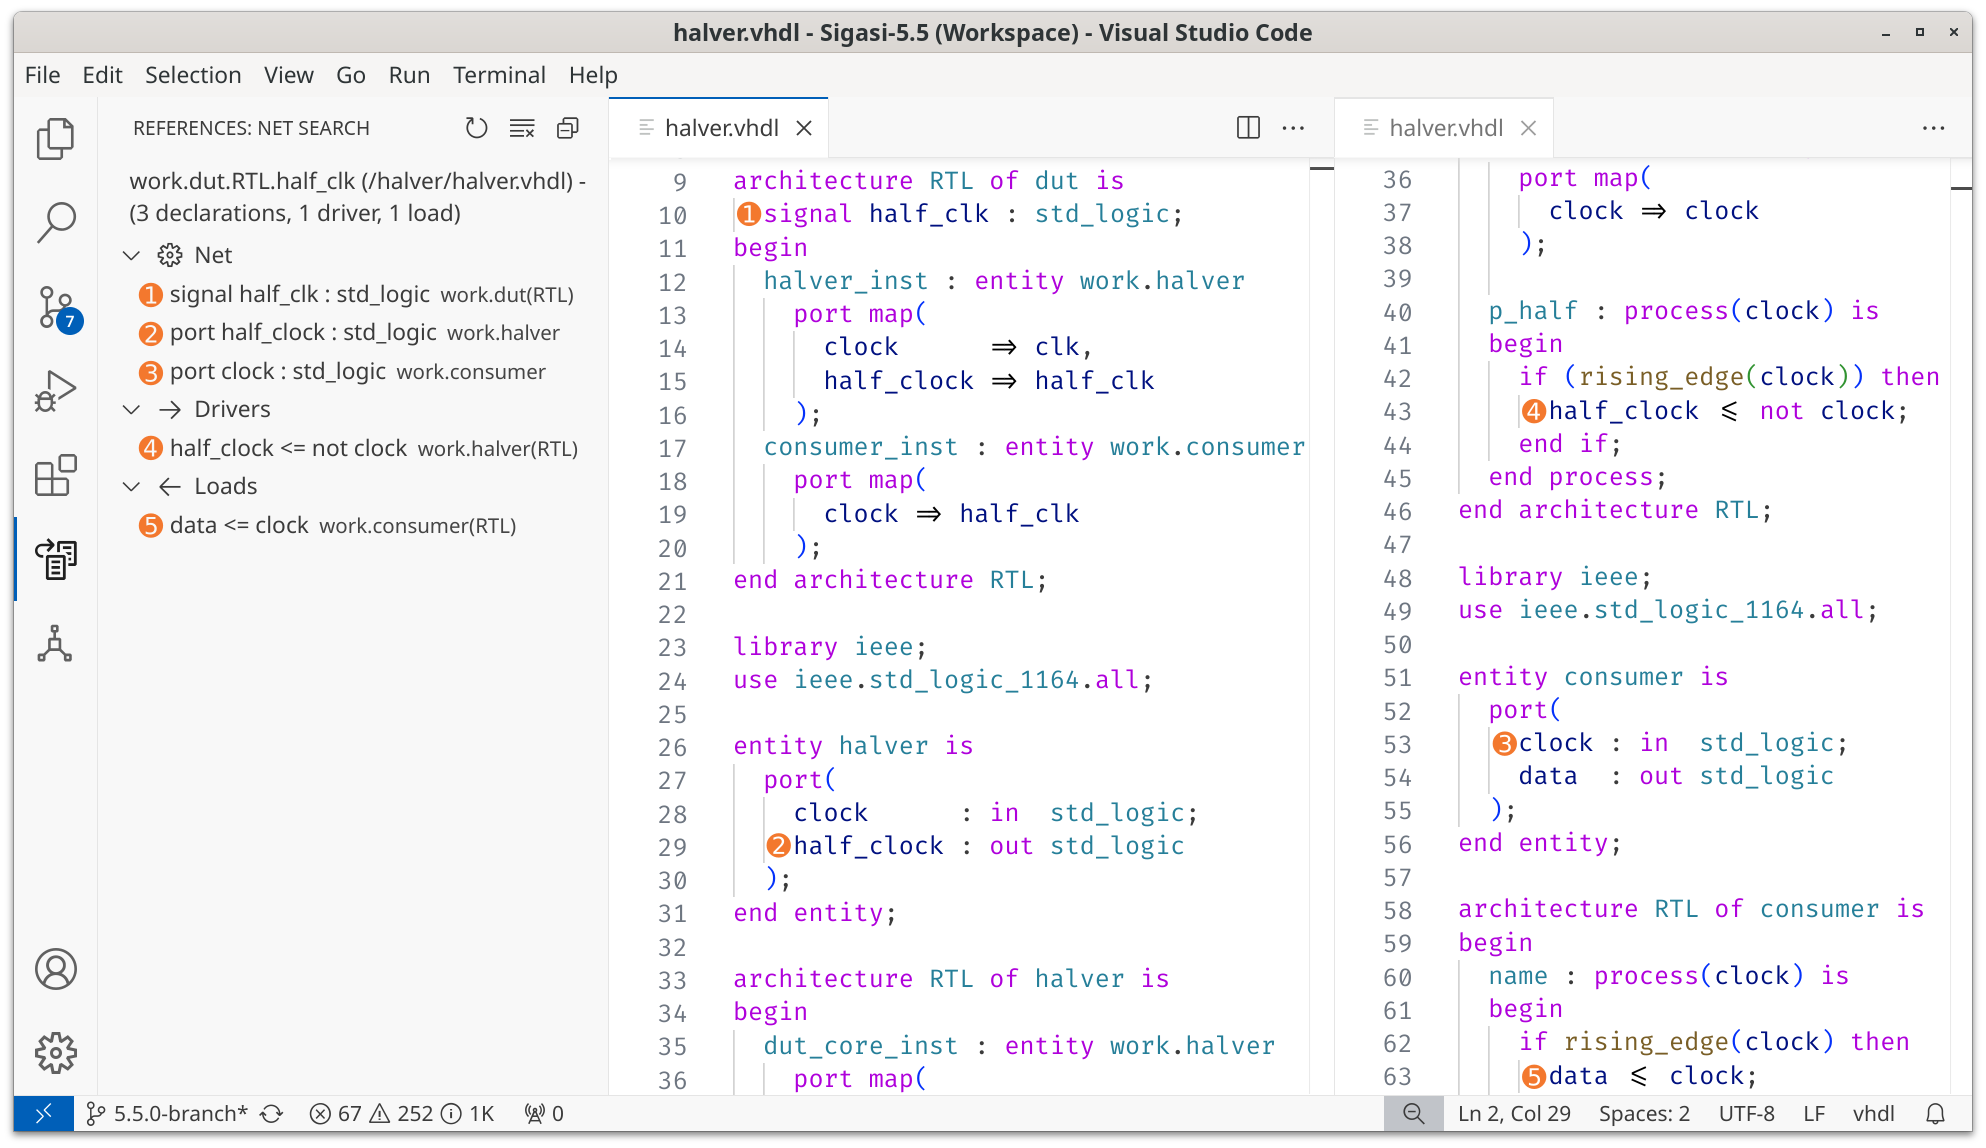
Task: Close the left halver.vhdl tab
Action: click(804, 128)
